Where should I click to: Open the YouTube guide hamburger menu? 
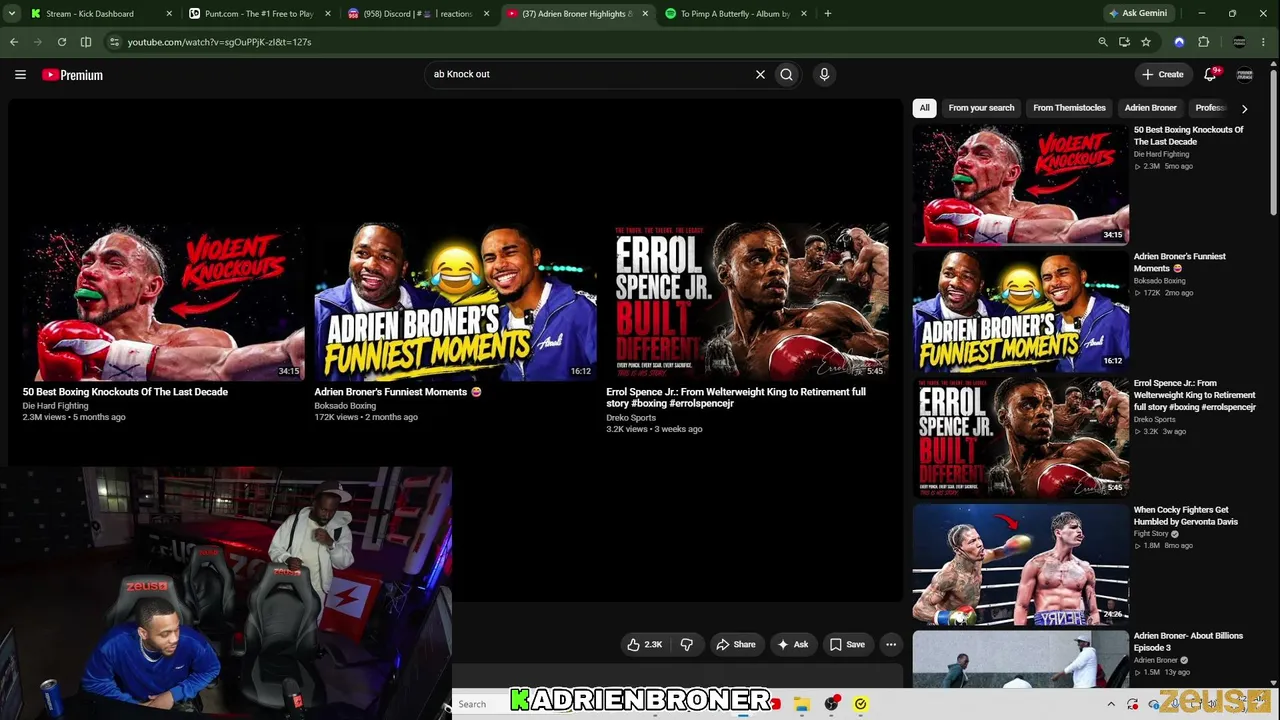[20, 74]
